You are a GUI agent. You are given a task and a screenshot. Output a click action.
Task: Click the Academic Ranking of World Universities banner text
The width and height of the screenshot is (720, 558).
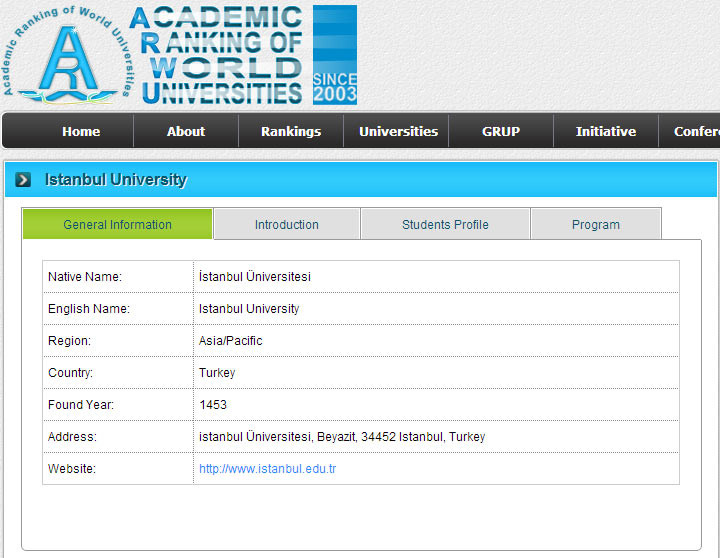216,55
